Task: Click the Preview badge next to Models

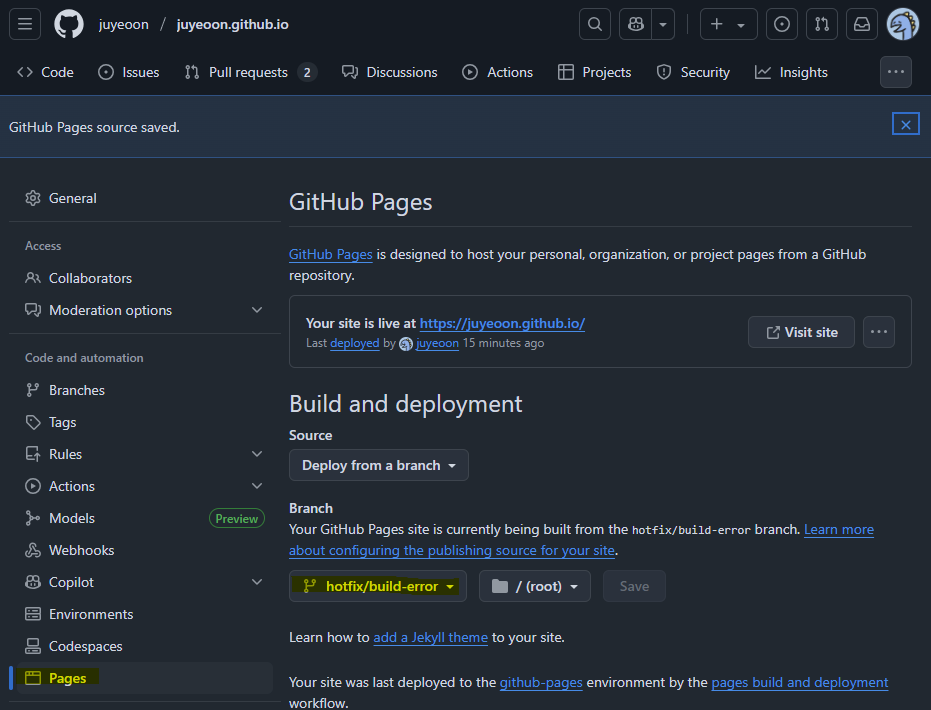Action: pyautogui.click(x=237, y=518)
